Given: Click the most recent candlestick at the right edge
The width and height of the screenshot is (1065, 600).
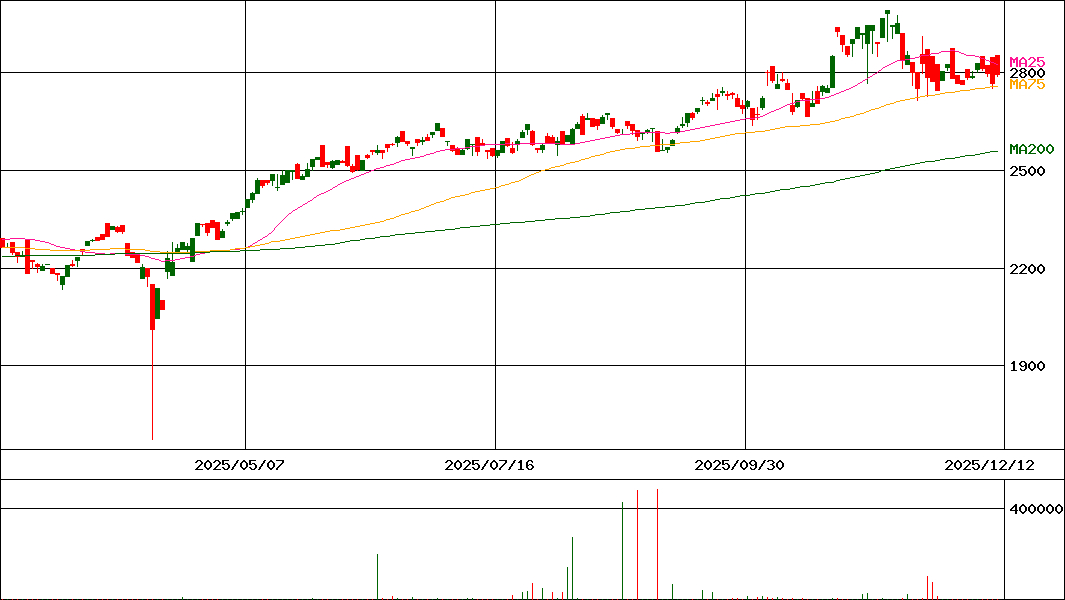Looking at the screenshot, I should (x=997, y=66).
